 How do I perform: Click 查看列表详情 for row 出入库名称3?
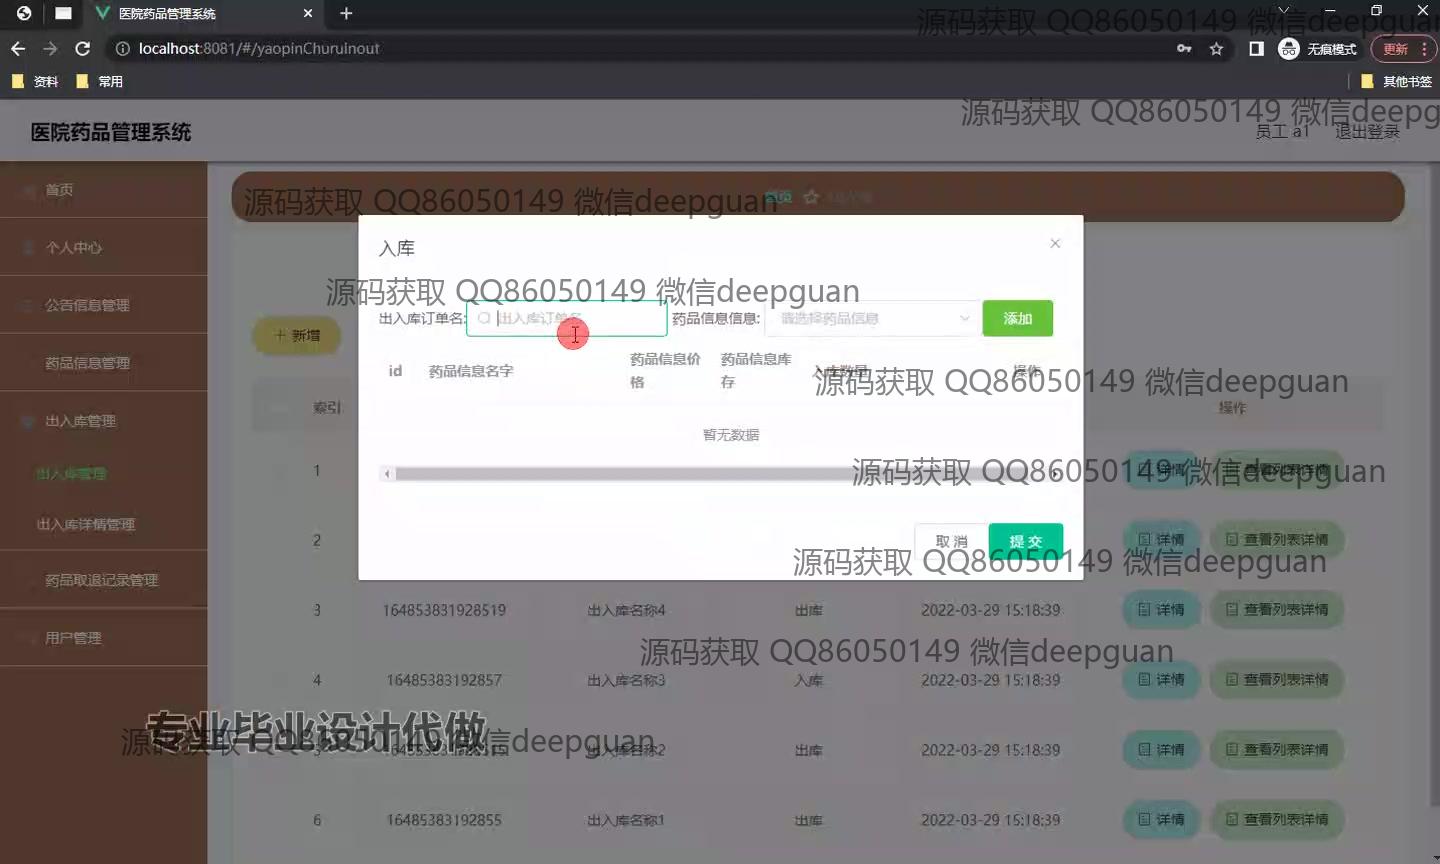point(1277,679)
